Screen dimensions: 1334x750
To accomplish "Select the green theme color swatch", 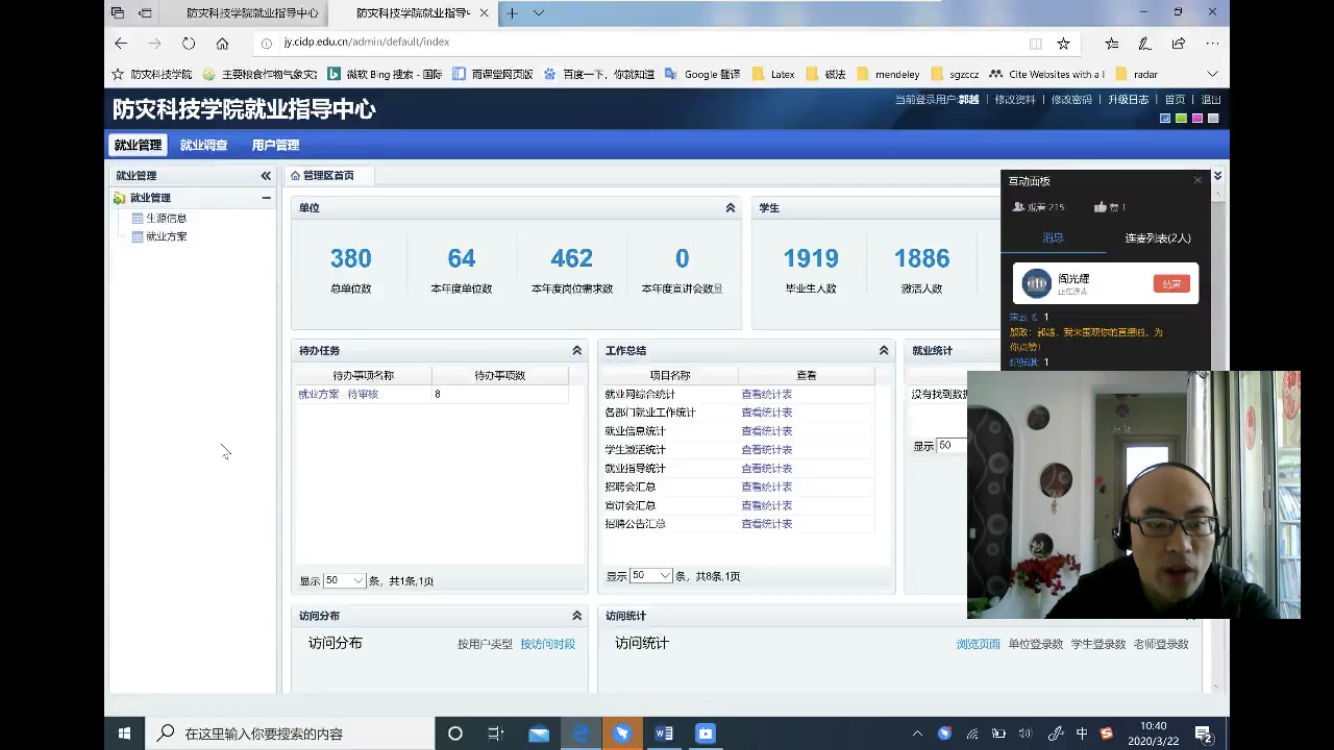I will coord(1181,118).
